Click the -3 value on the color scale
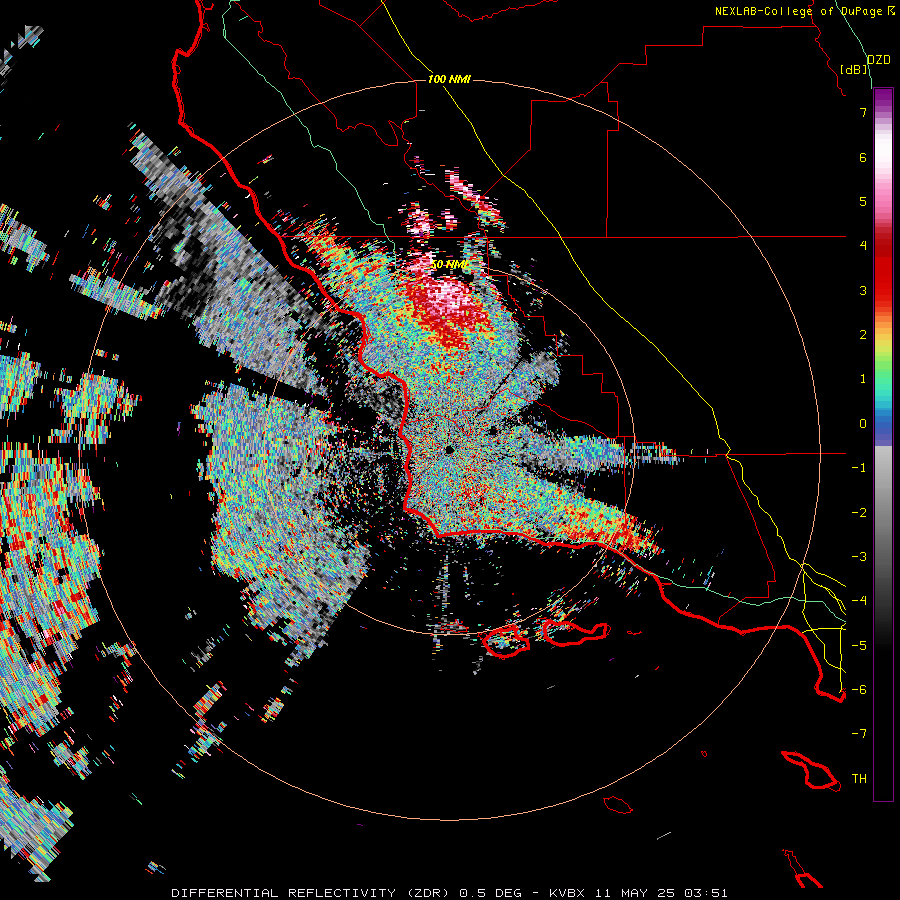900x900 pixels. click(x=859, y=557)
